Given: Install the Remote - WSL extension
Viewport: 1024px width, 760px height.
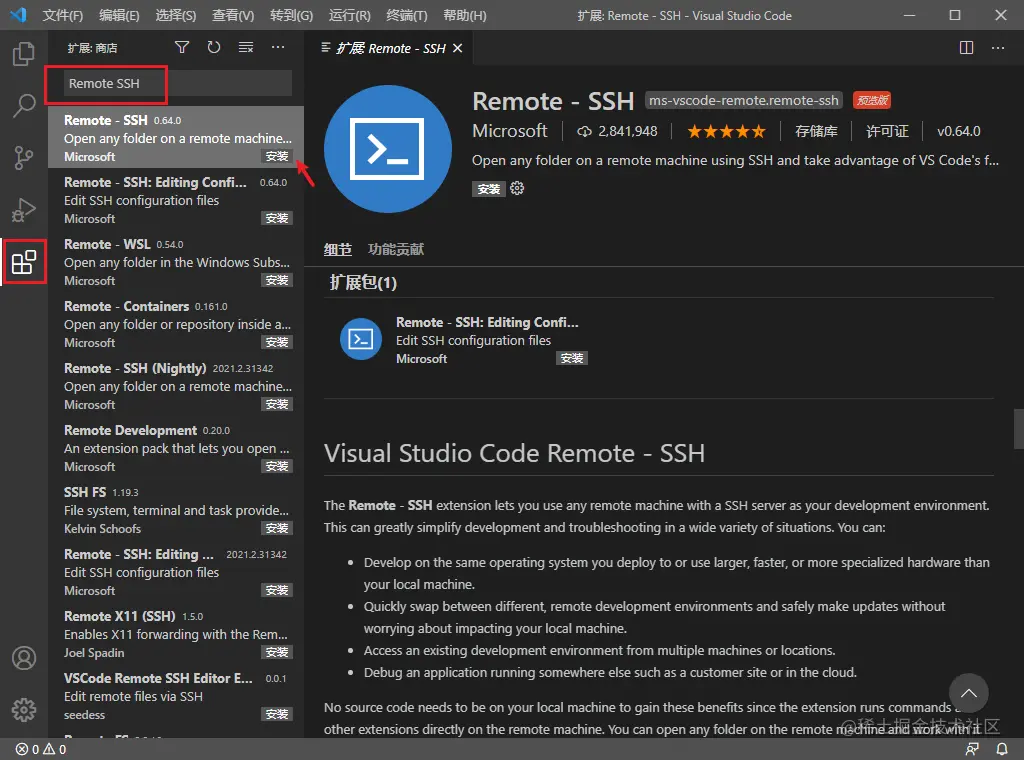Looking at the screenshot, I should 277,280.
